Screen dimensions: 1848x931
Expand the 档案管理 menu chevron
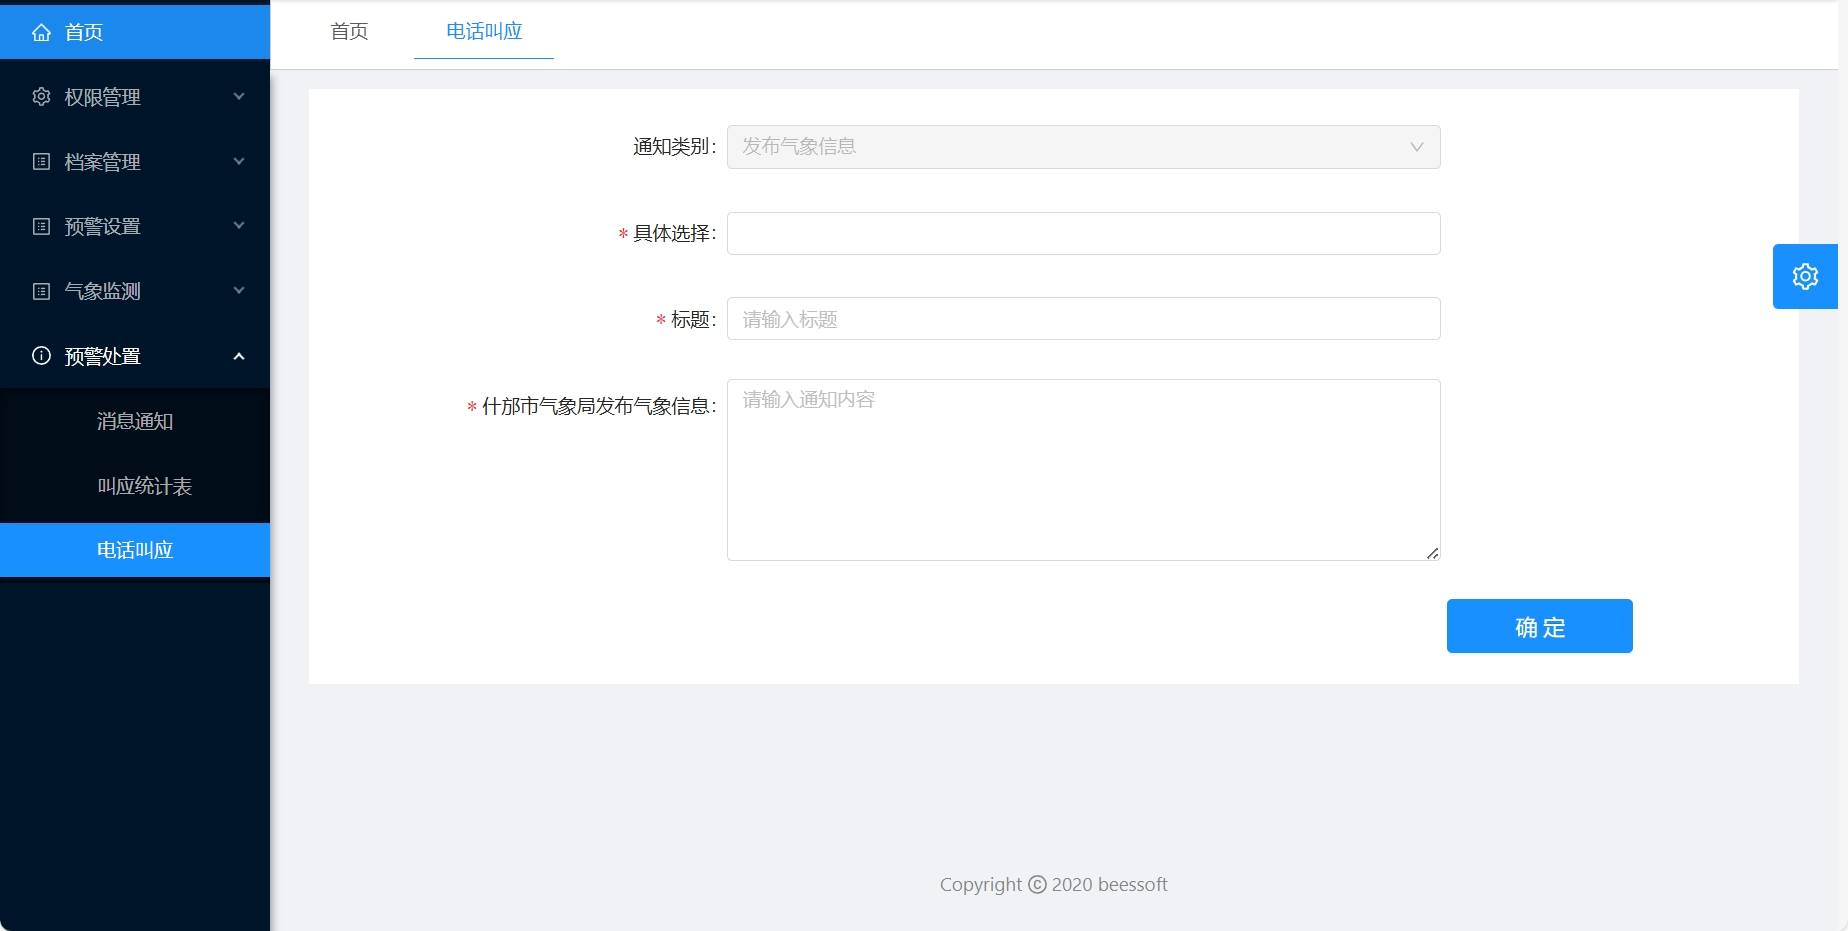click(x=239, y=162)
